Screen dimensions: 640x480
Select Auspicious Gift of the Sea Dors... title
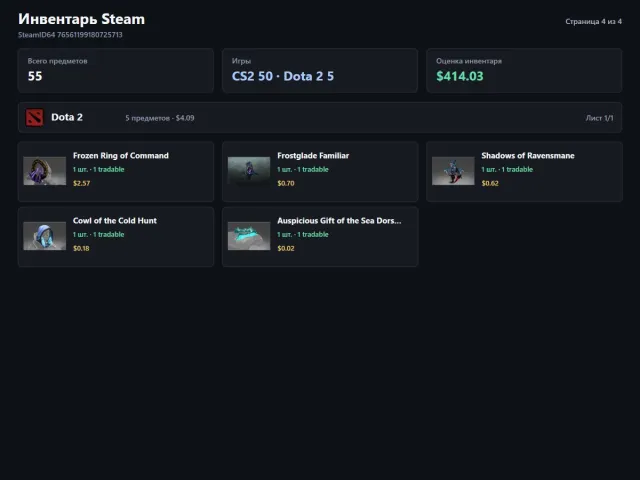click(x=339, y=221)
